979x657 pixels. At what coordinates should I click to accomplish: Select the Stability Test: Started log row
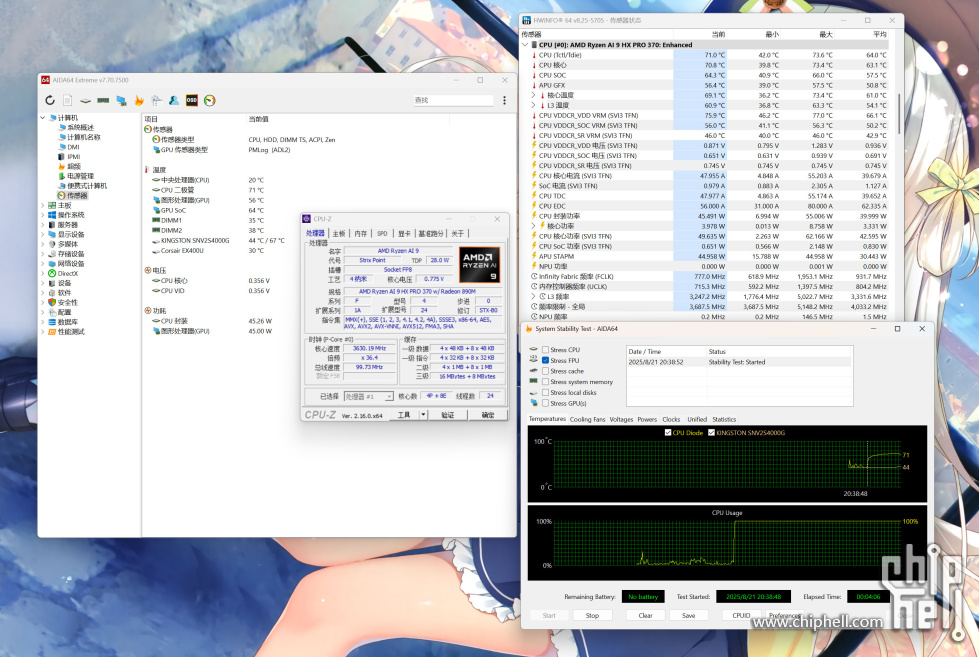pyautogui.click(x=739, y=362)
